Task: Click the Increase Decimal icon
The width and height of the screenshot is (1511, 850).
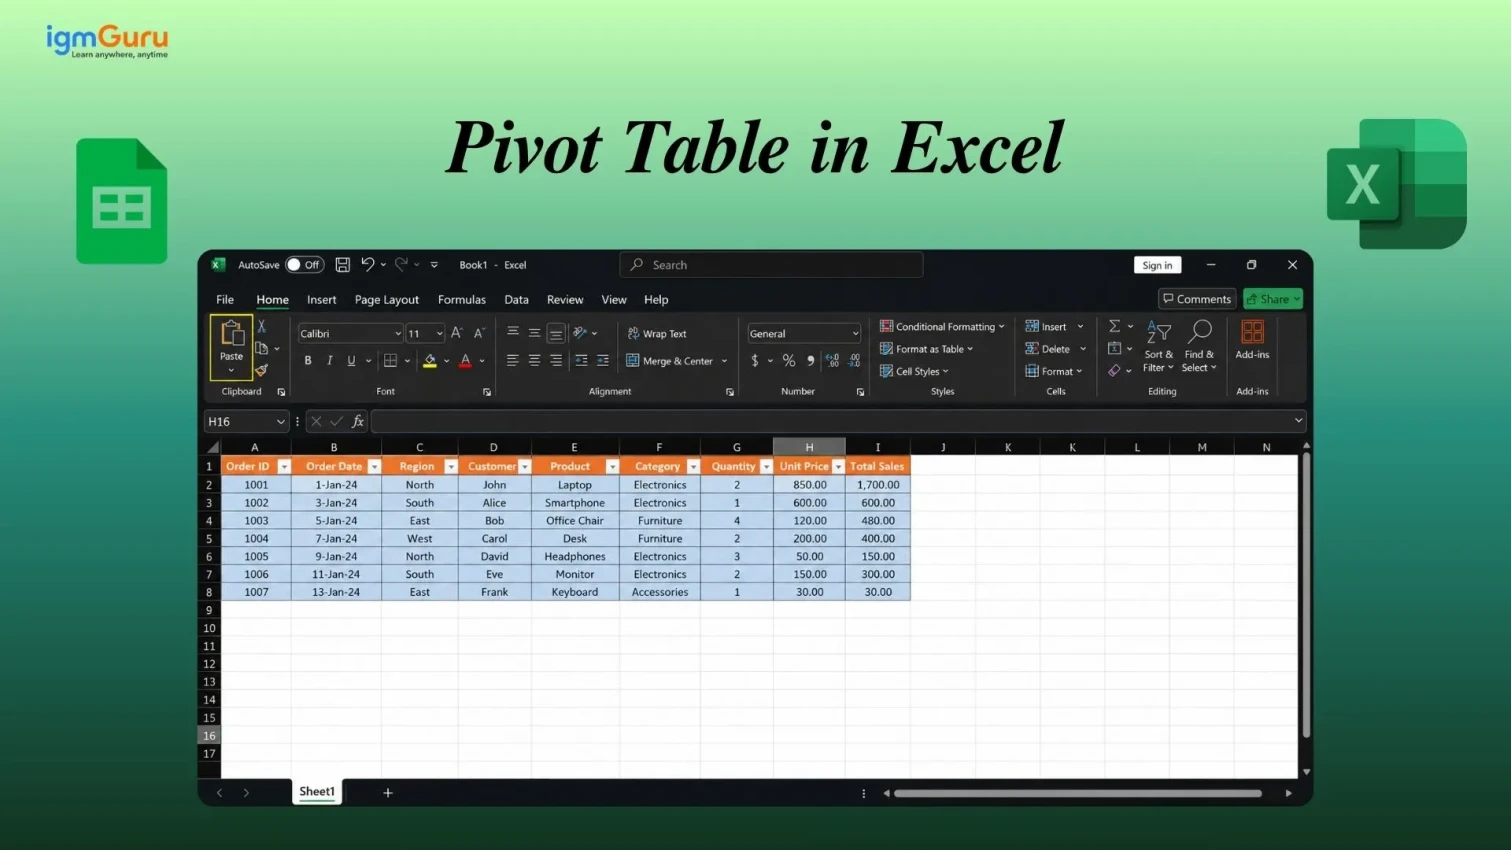Action: (833, 361)
